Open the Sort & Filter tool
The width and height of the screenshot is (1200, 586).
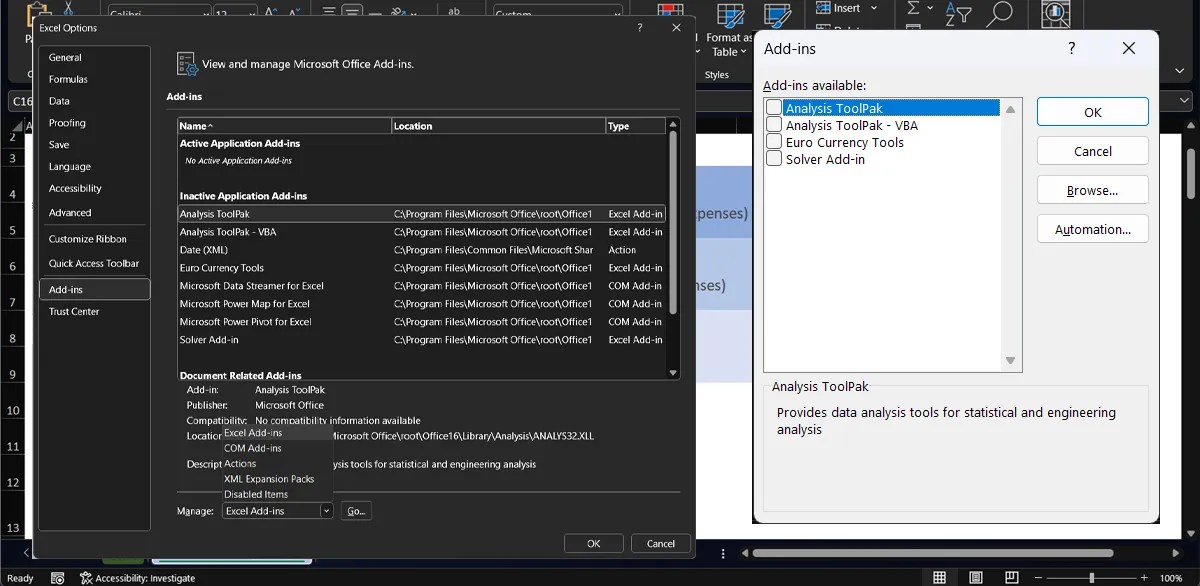point(957,12)
